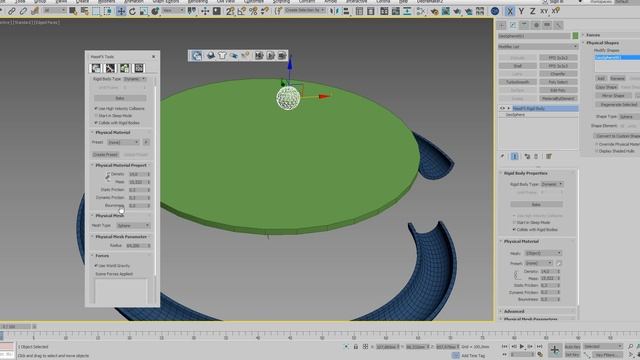Screen dimensions: 640x360
Task: Toggle Percent Snap in the main toolbar
Action: tap(253, 11)
